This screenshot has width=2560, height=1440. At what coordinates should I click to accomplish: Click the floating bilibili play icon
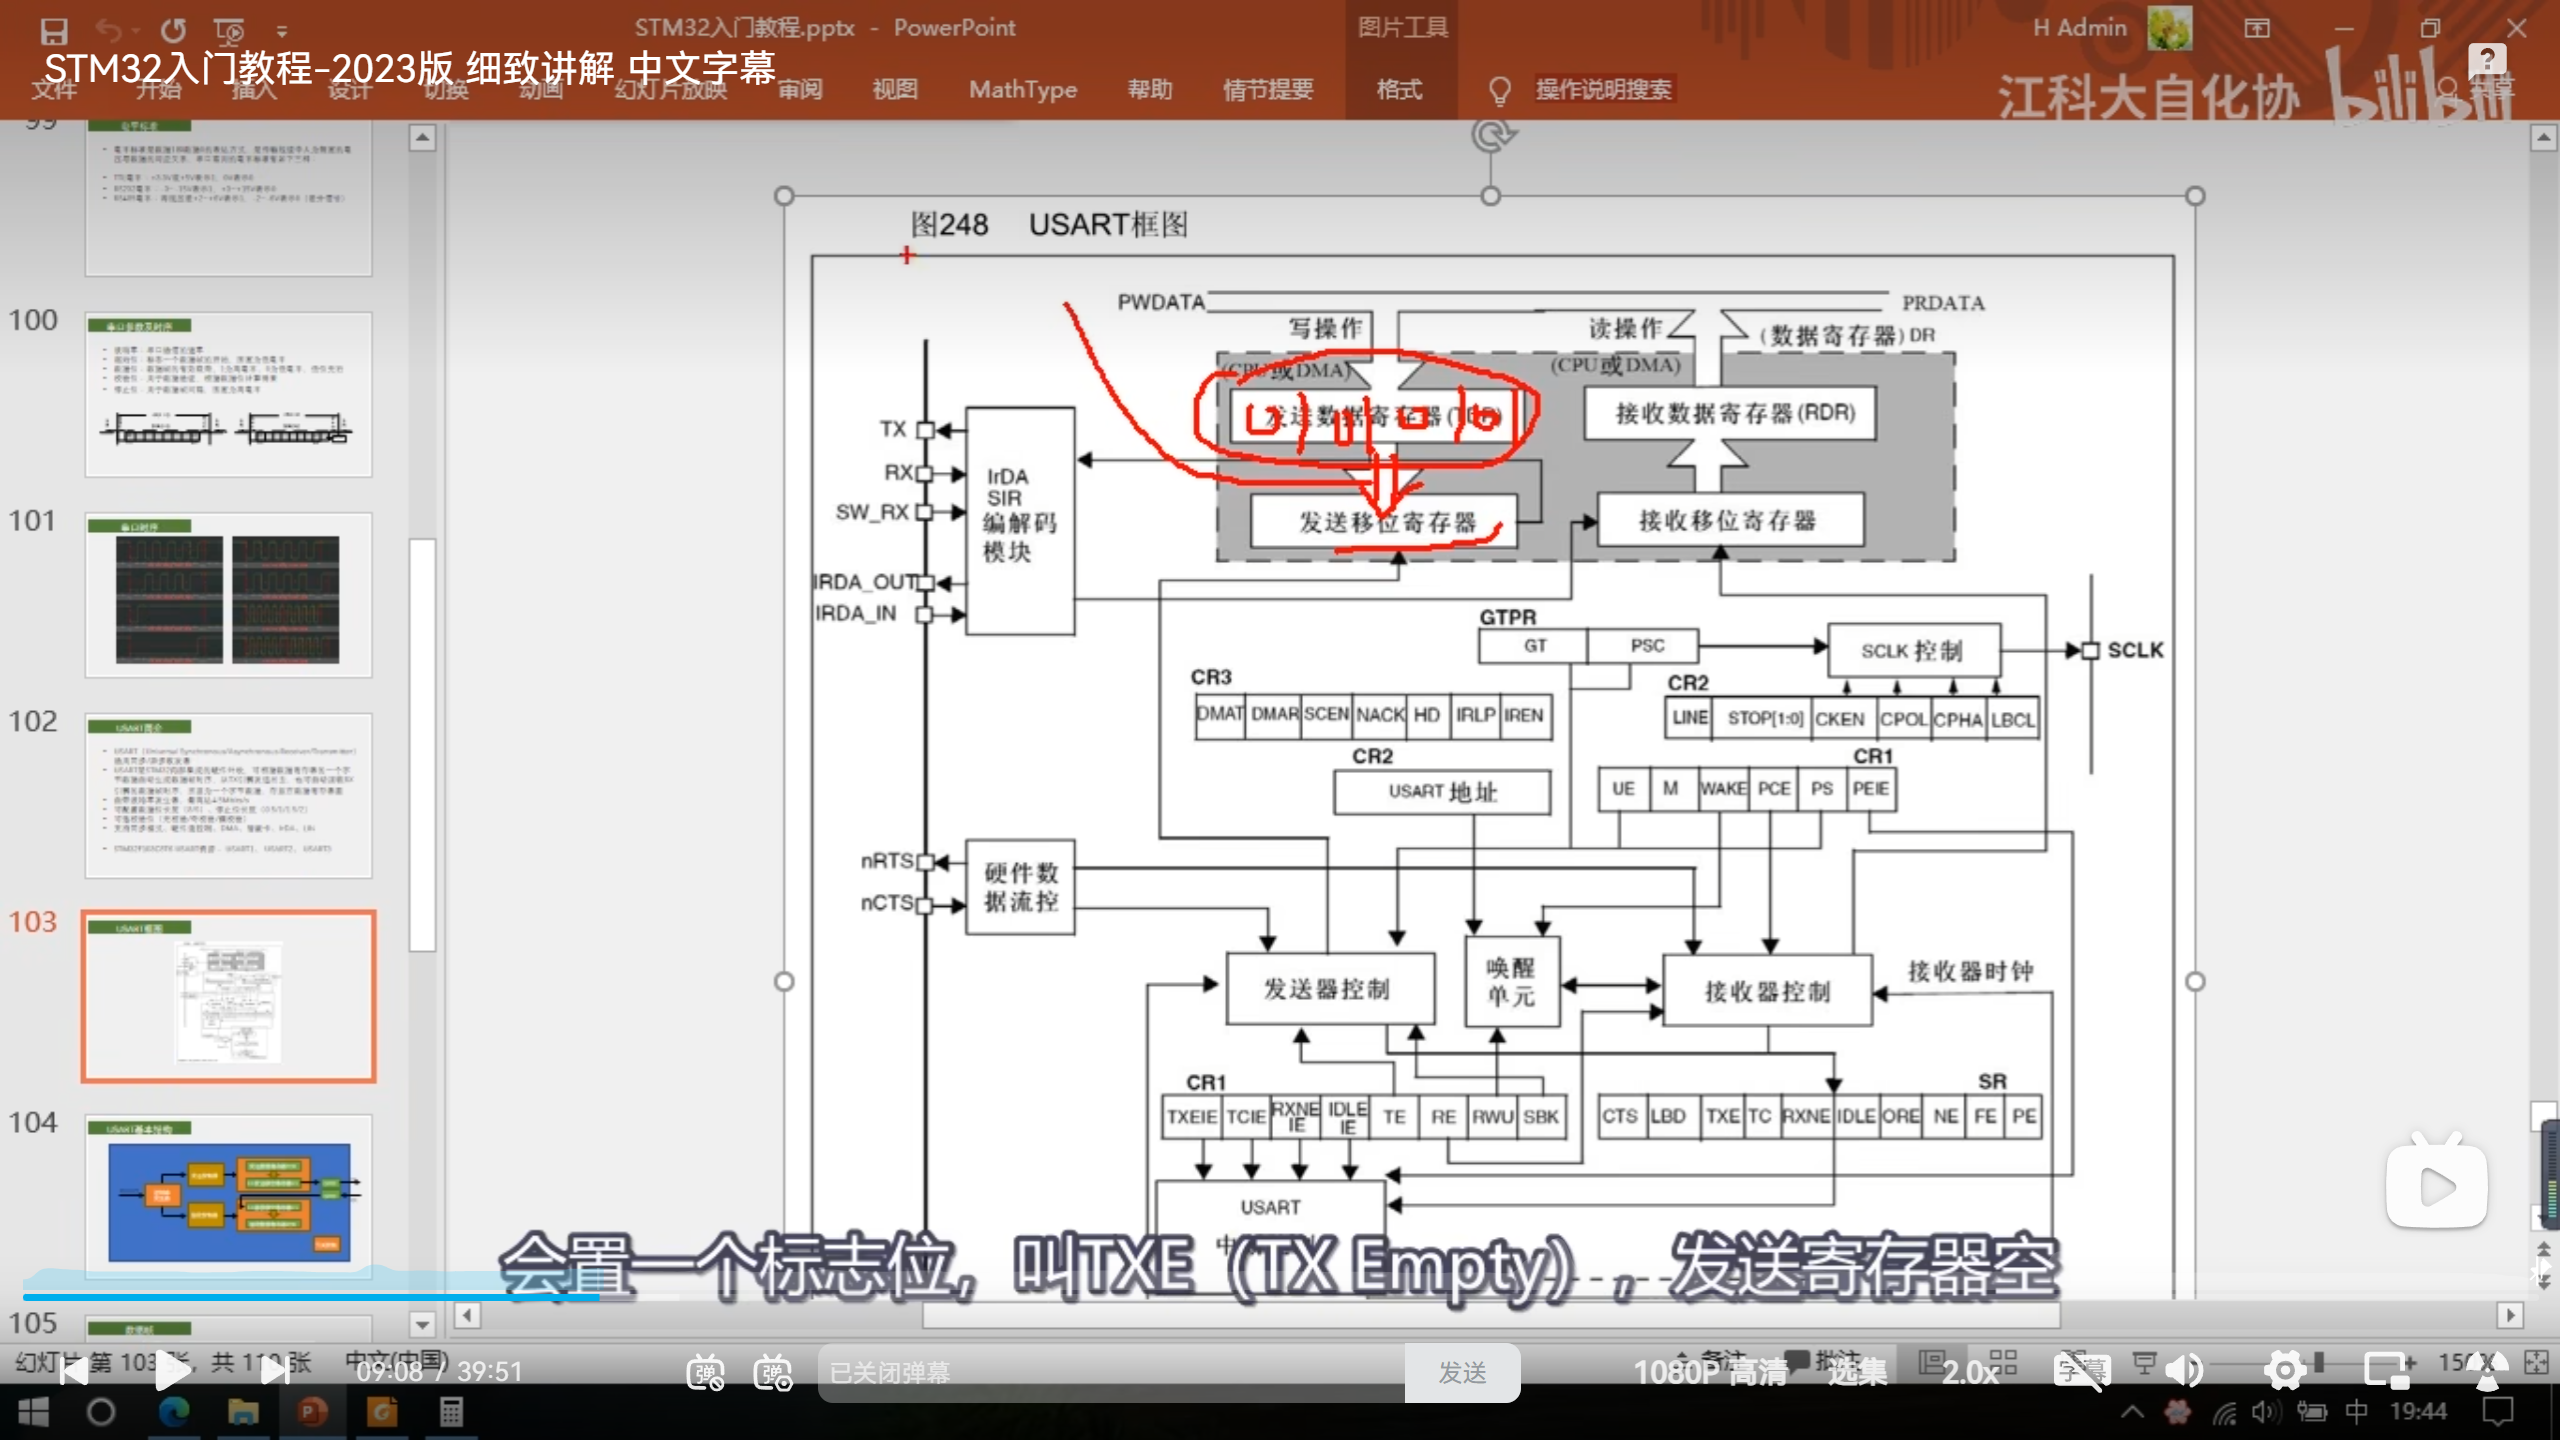2436,1185
